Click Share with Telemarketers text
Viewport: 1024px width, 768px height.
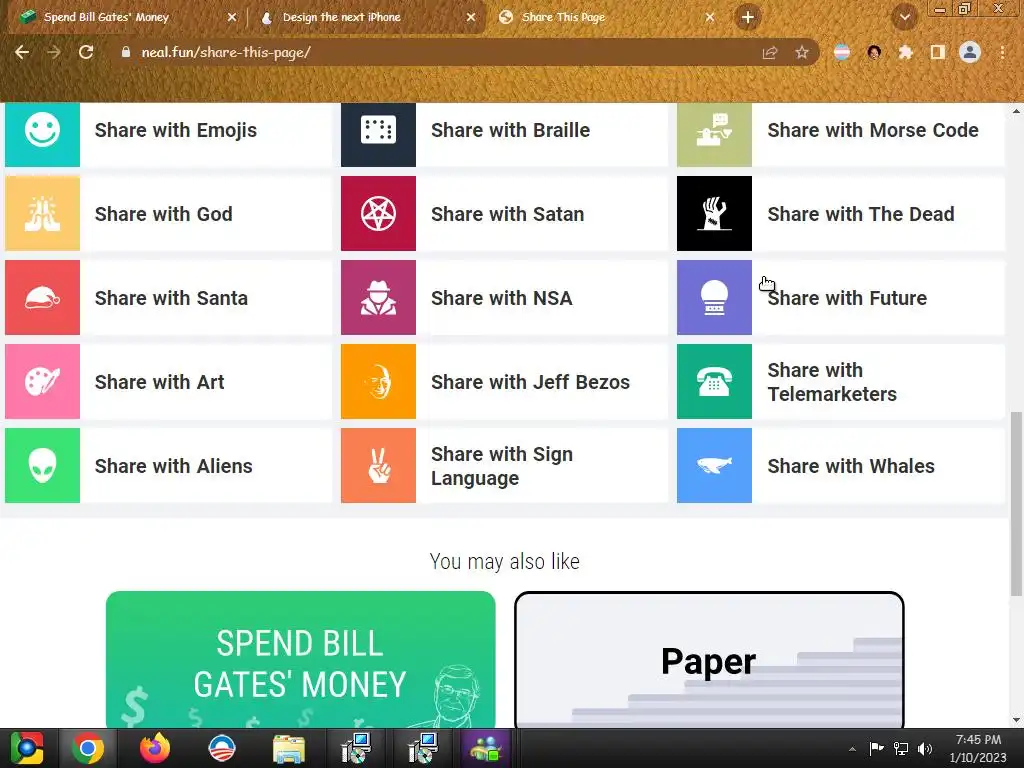(832, 381)
